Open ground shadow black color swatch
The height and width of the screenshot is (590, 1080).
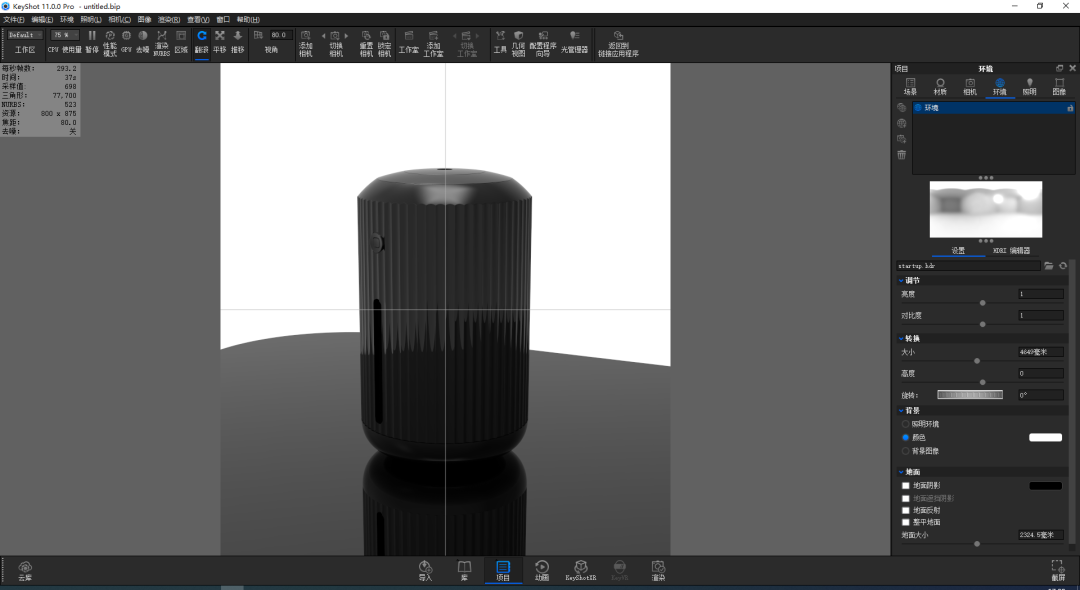coord(1046,485)
